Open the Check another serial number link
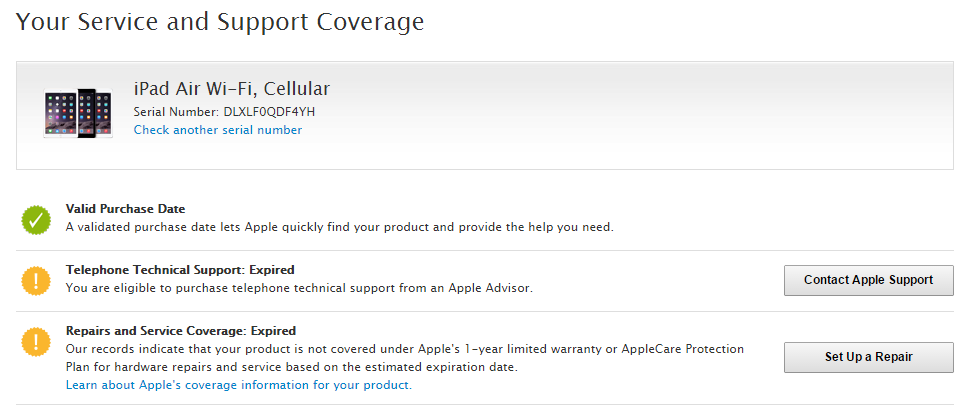 (218, 130)
